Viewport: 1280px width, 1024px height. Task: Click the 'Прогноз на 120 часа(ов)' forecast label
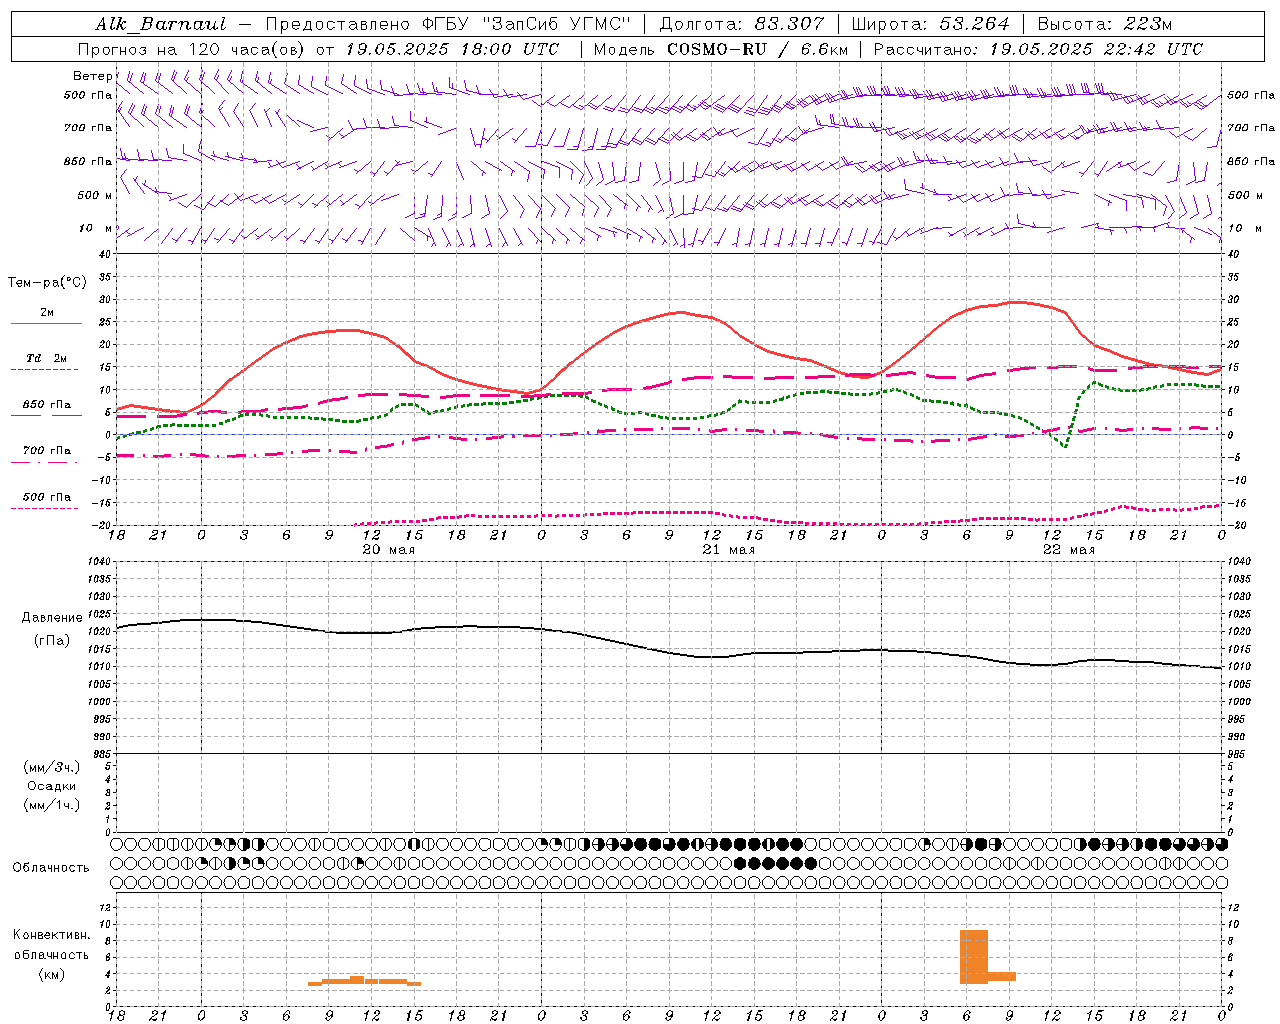(192, 49)
